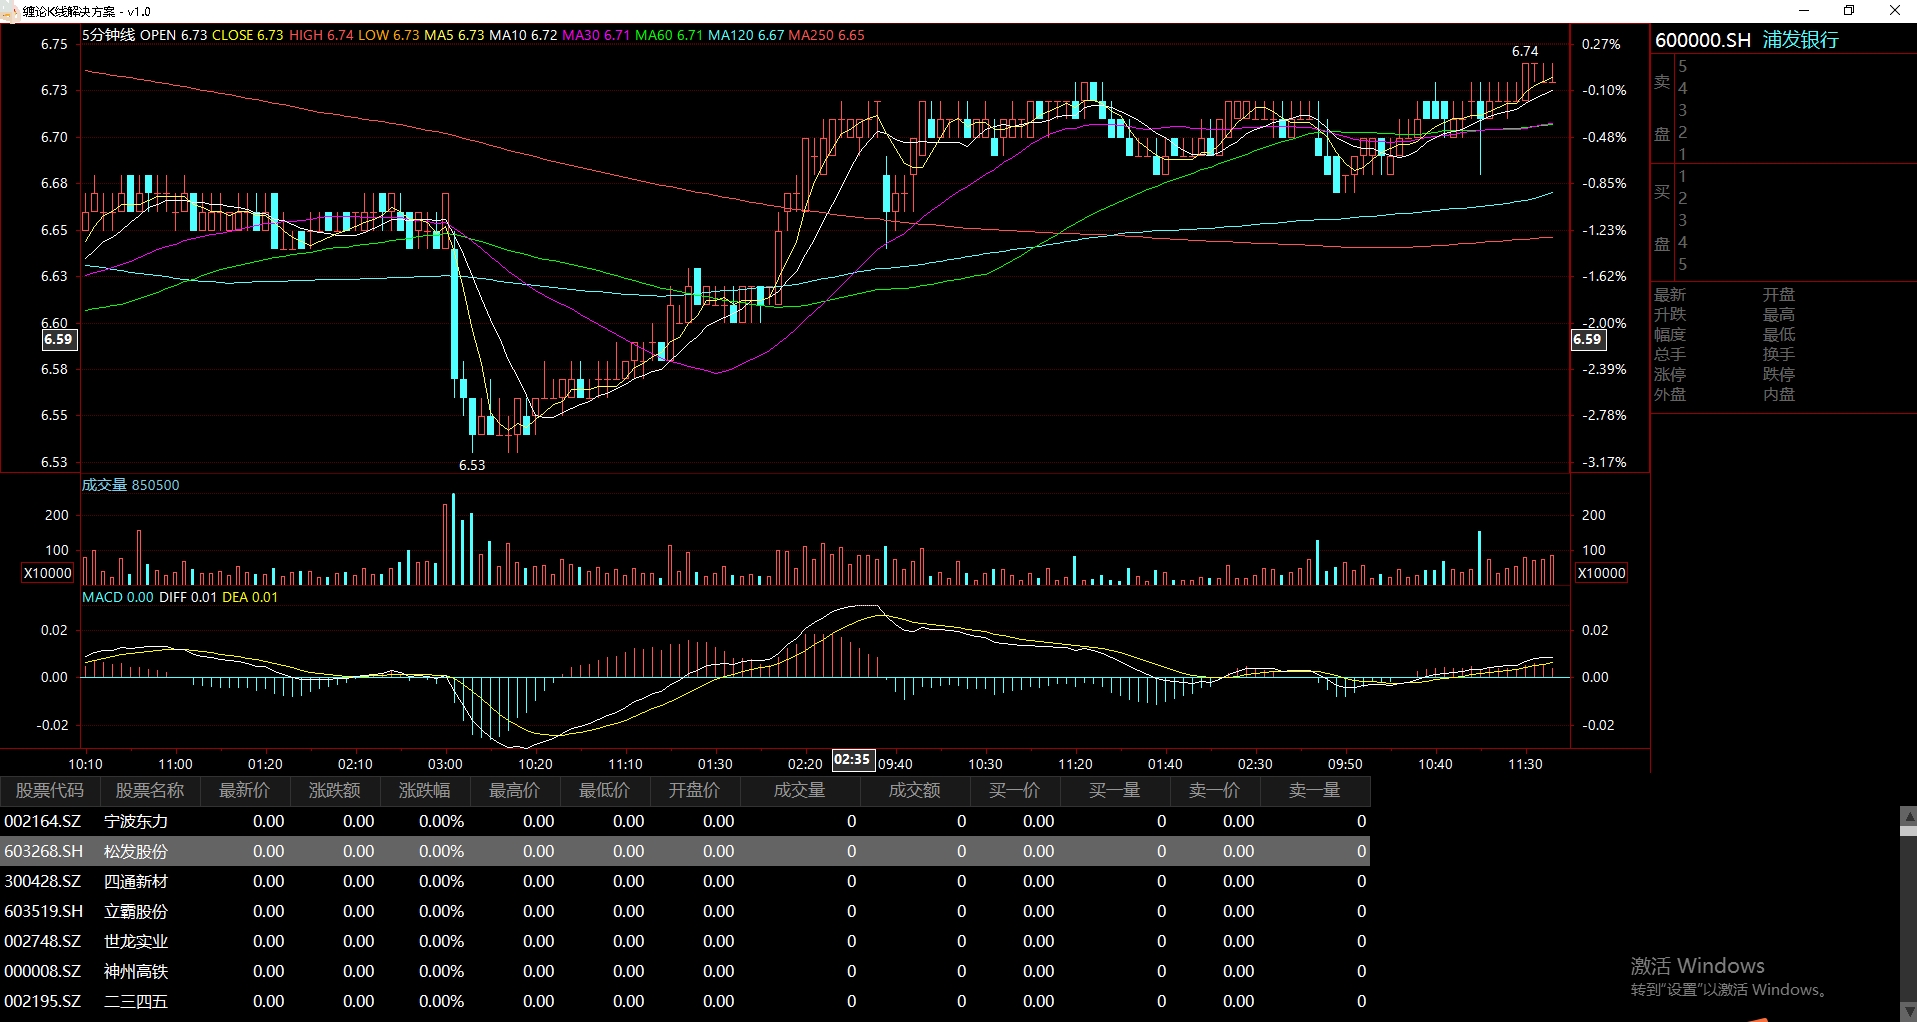Select the 最低价 column header
Screen dimensions: 1917x1022
[605, 791]
